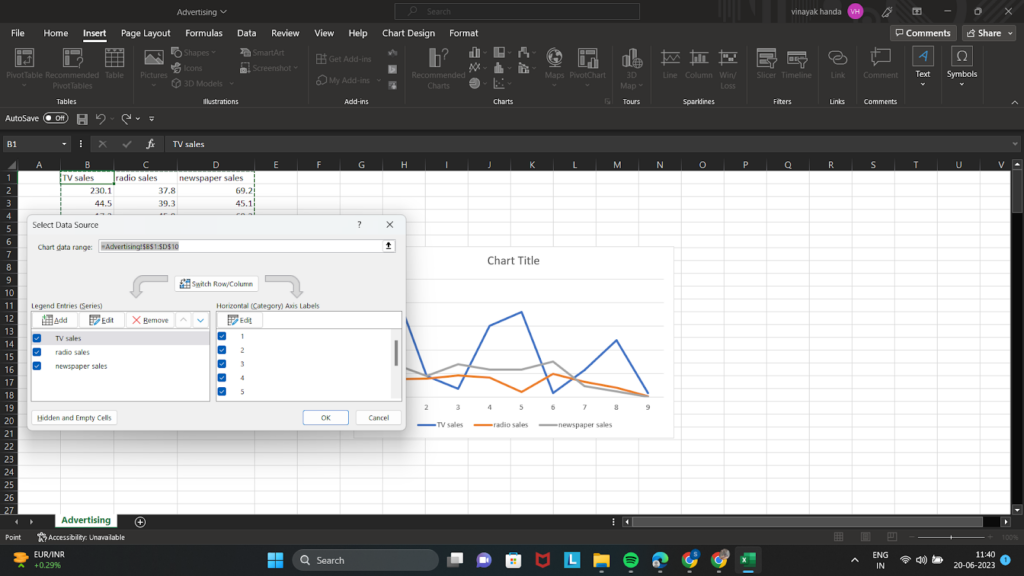The height and width of the screenshot is (576, 1024).
Task: Open Recommended Charts
Action: 438,68
